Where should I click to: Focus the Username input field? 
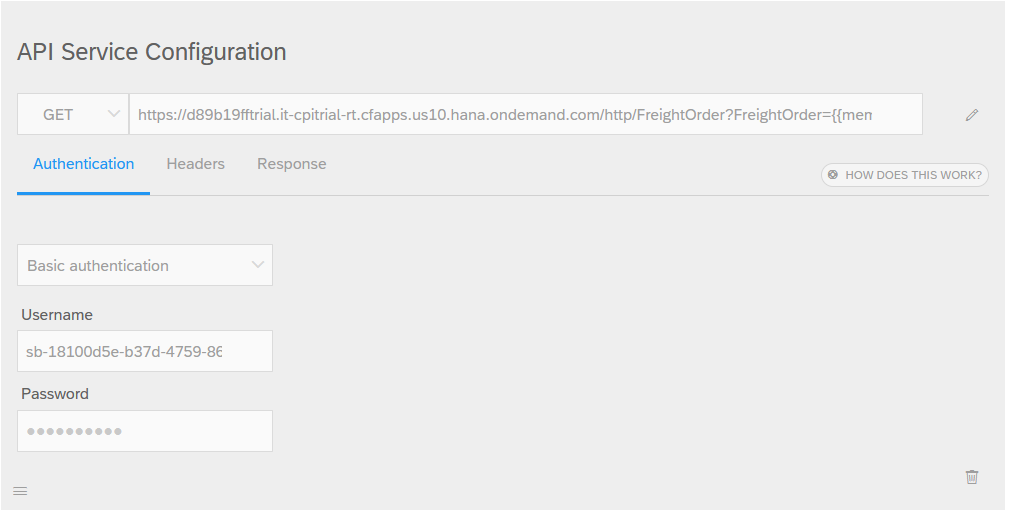click(x=145, y=351)
